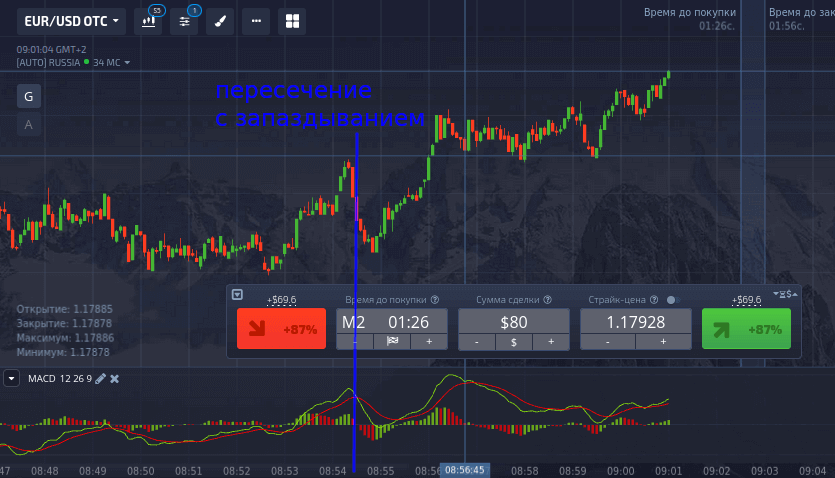Edit MACD indicator with pencil icon
835x478 pixels.
(x=100, y=378)
